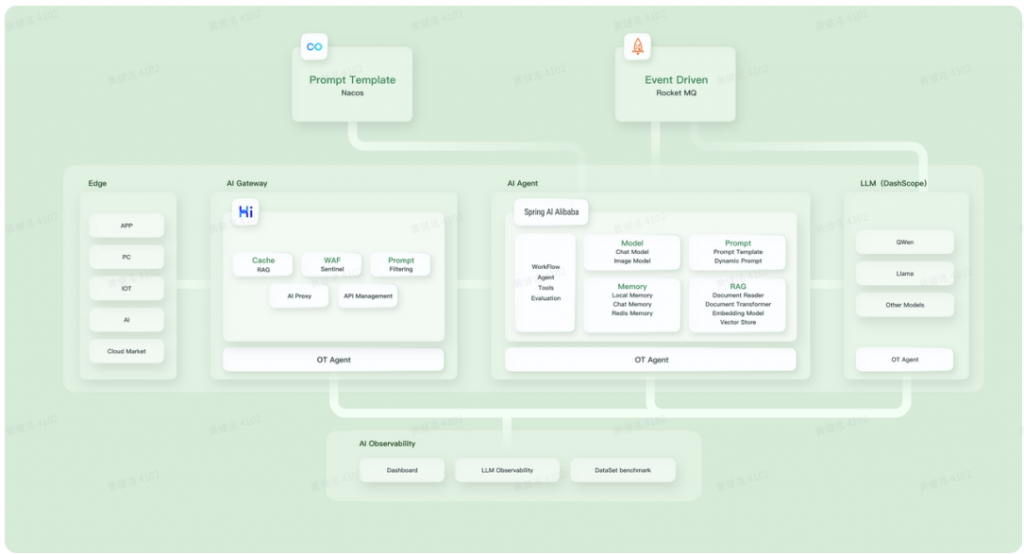Click the AI Gateway OT Agent bar
This screenshot has height=554, width=1024.
coord(333,360)
